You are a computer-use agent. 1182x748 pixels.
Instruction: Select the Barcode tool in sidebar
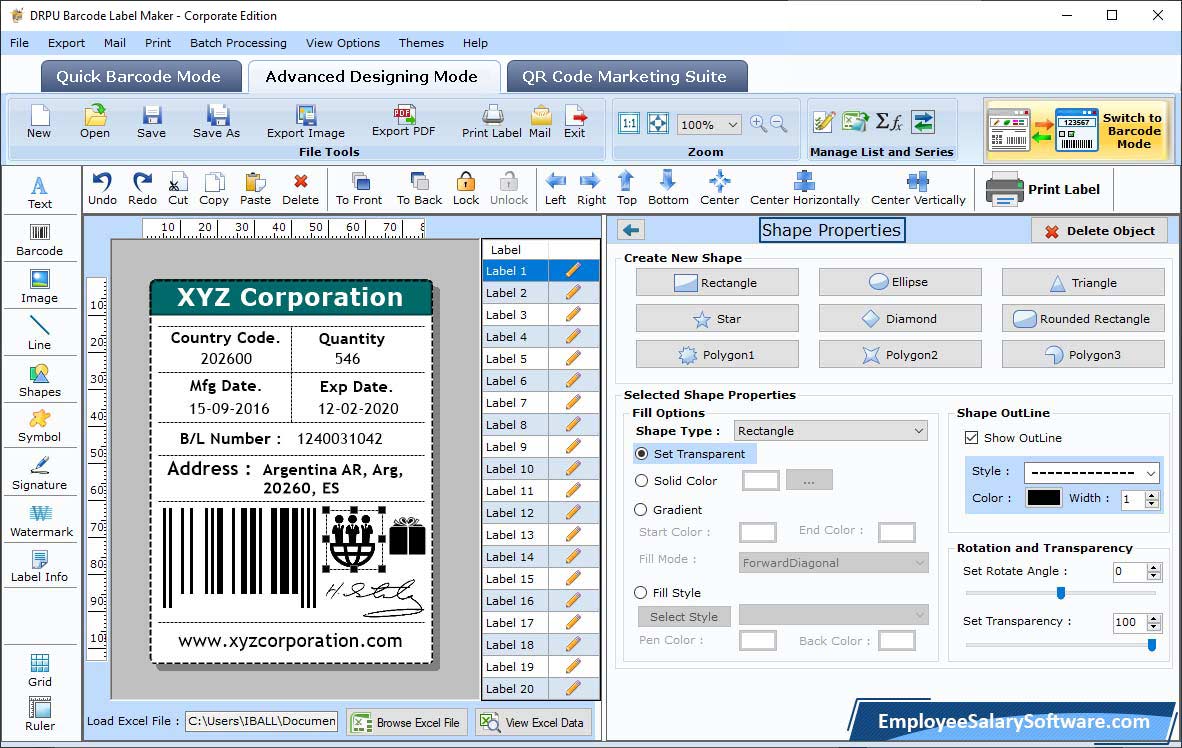click(x=39, y=240)
